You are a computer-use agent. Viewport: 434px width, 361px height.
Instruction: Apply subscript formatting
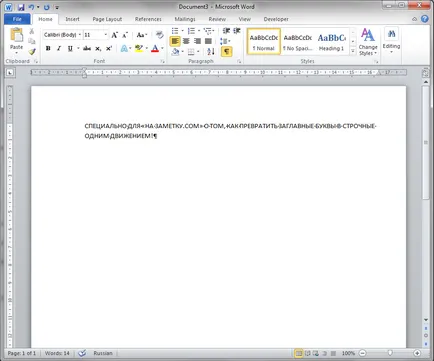98,49
